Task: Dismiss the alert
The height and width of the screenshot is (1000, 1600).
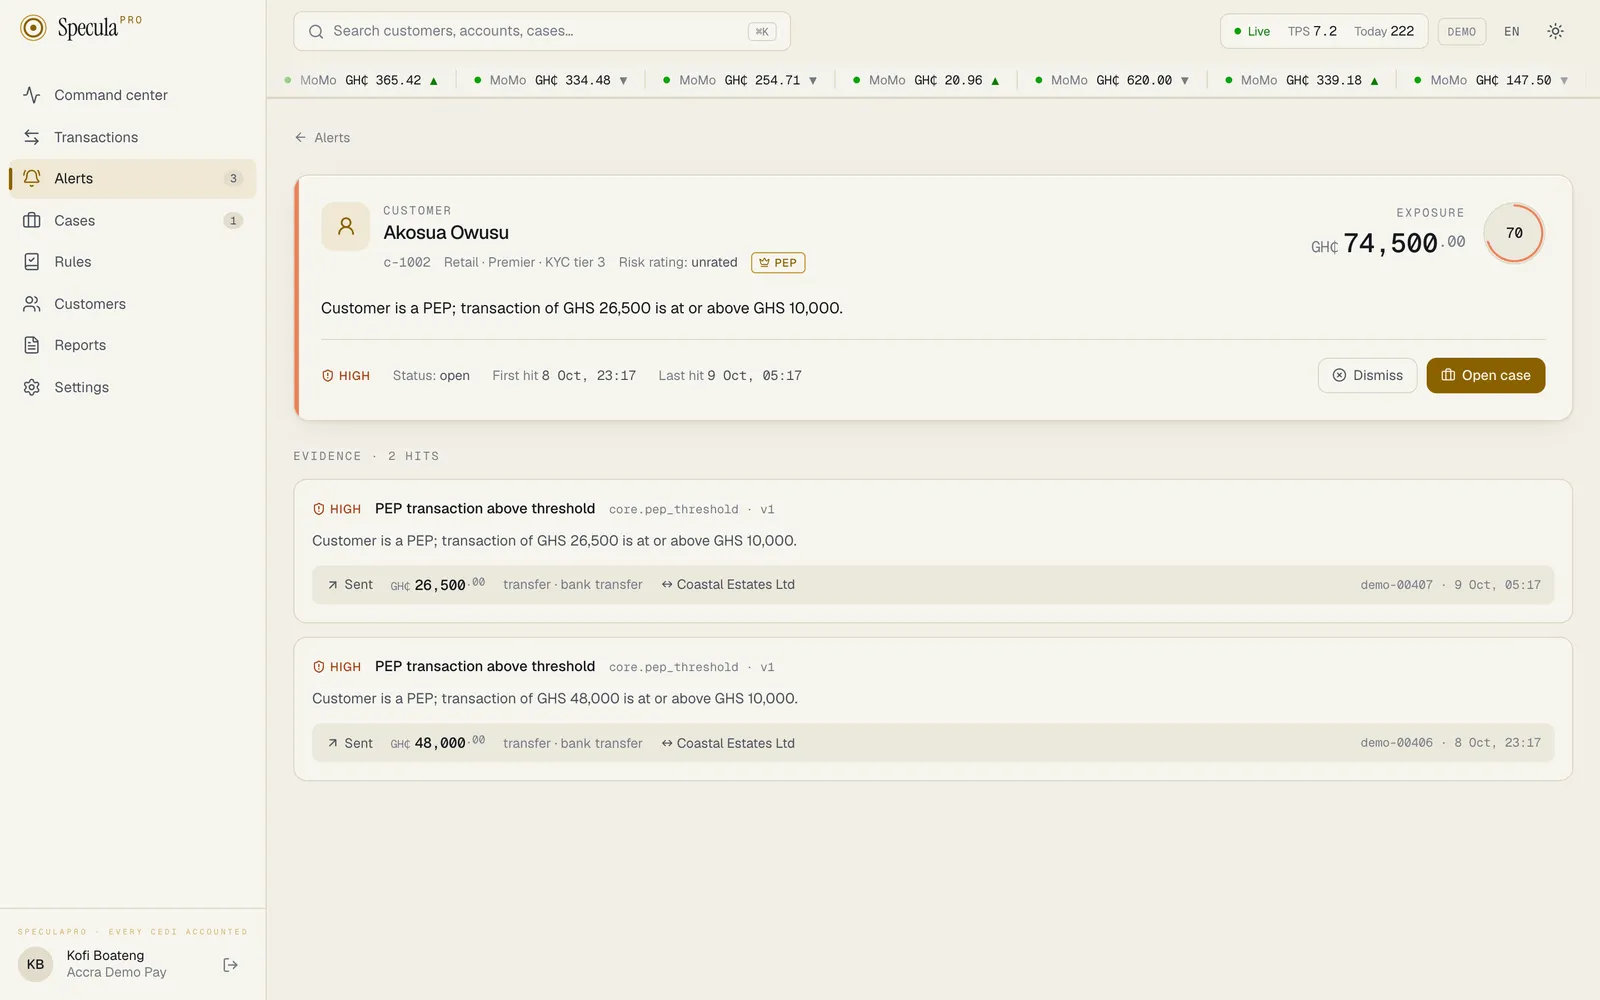Action: pos(1367,375)
